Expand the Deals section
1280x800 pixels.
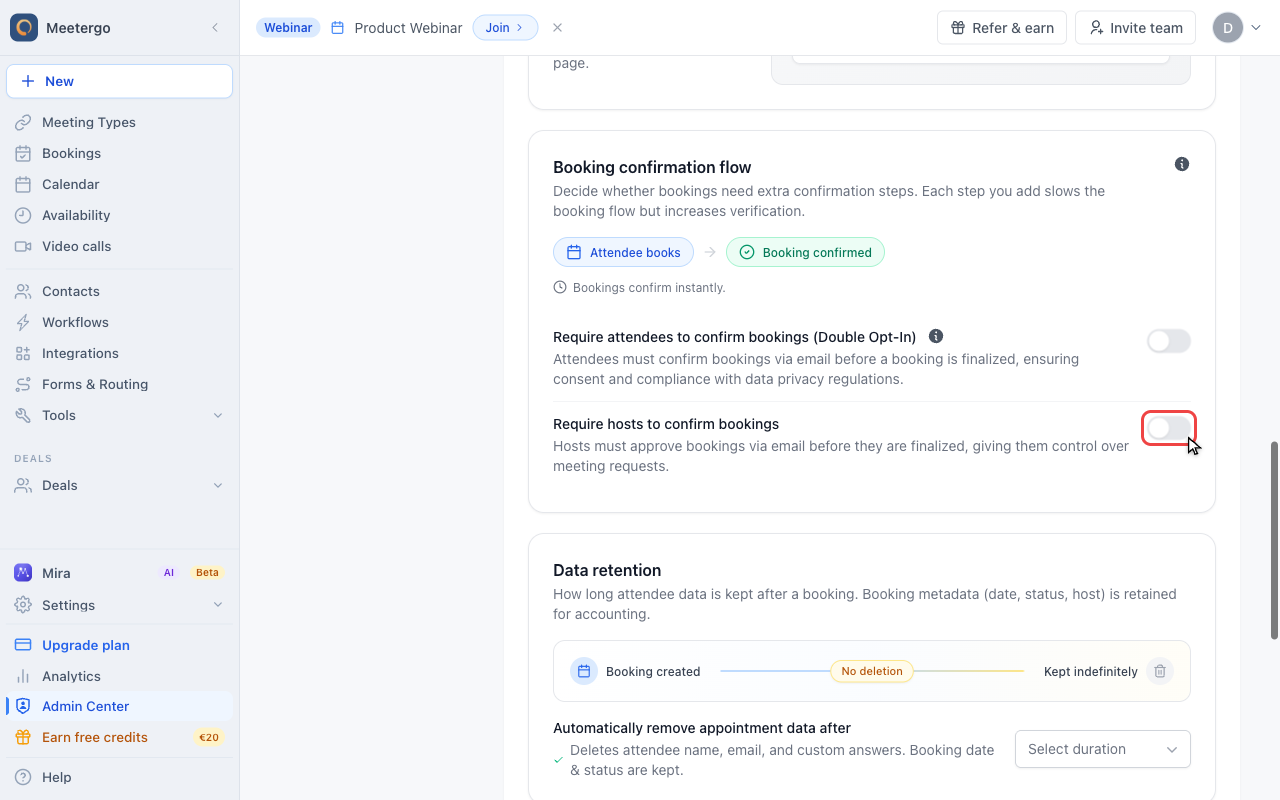click(x=119, y=485)
